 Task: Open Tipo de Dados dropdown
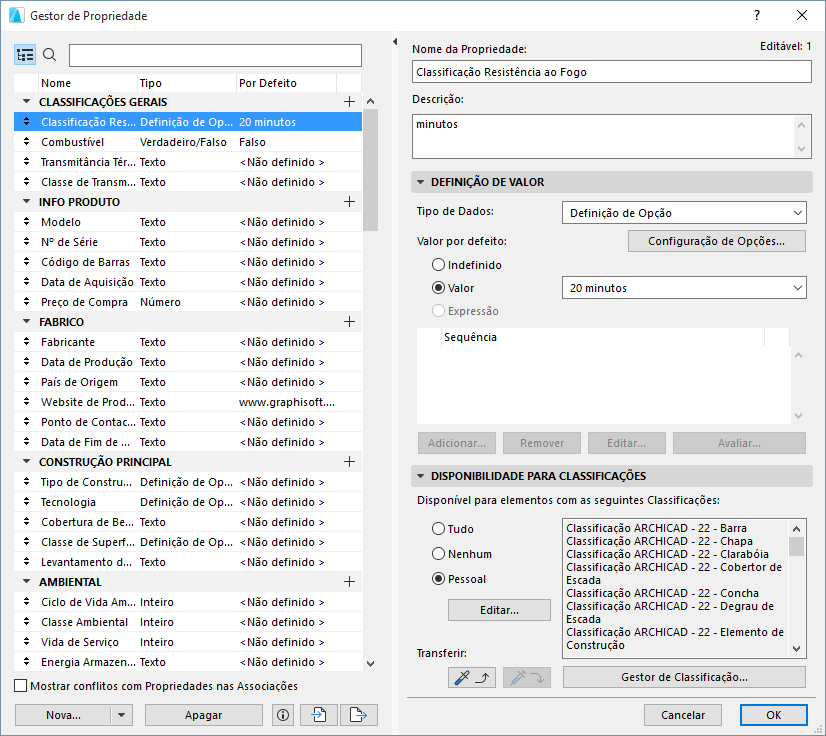point(684,213)
